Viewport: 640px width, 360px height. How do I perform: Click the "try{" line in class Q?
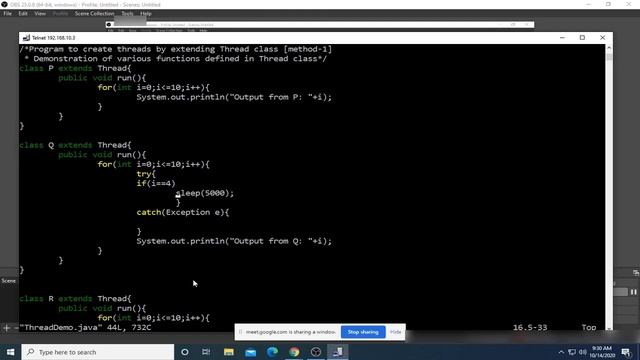pyautogui.click(x=146, y=174)
